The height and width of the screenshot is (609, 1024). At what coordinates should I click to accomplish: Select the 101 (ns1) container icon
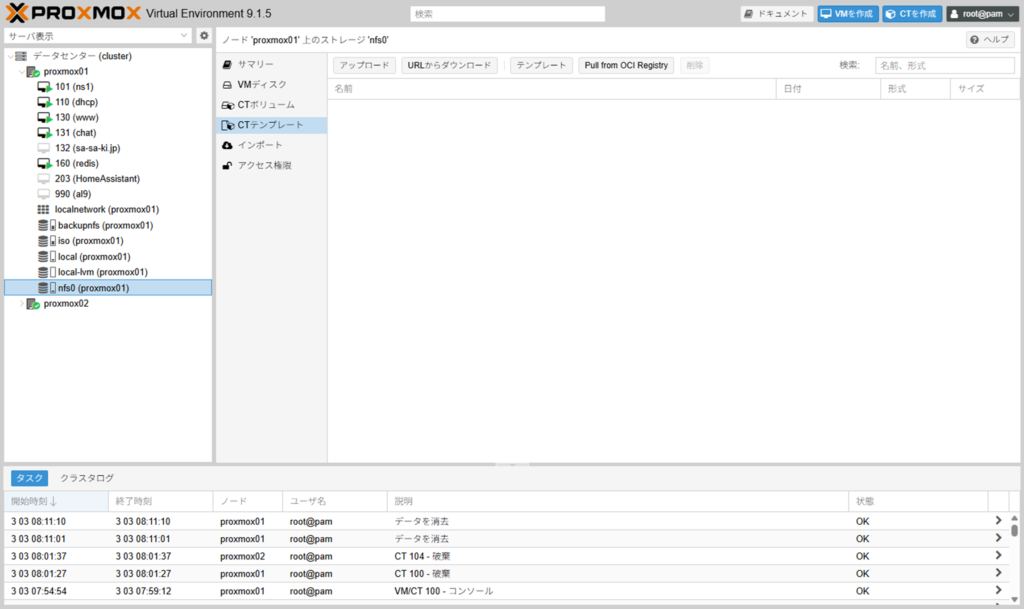(x=44, y=87)
